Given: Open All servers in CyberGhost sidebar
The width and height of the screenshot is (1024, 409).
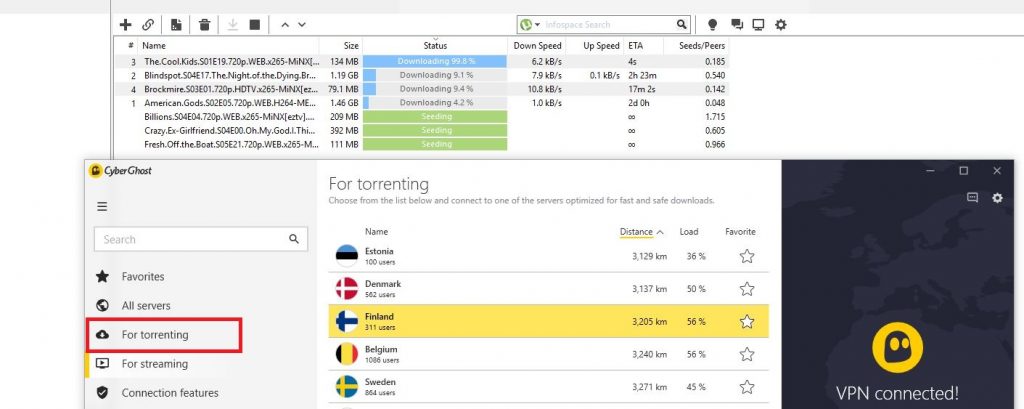Looking at the screenshot, I should (x=146, y=305).
